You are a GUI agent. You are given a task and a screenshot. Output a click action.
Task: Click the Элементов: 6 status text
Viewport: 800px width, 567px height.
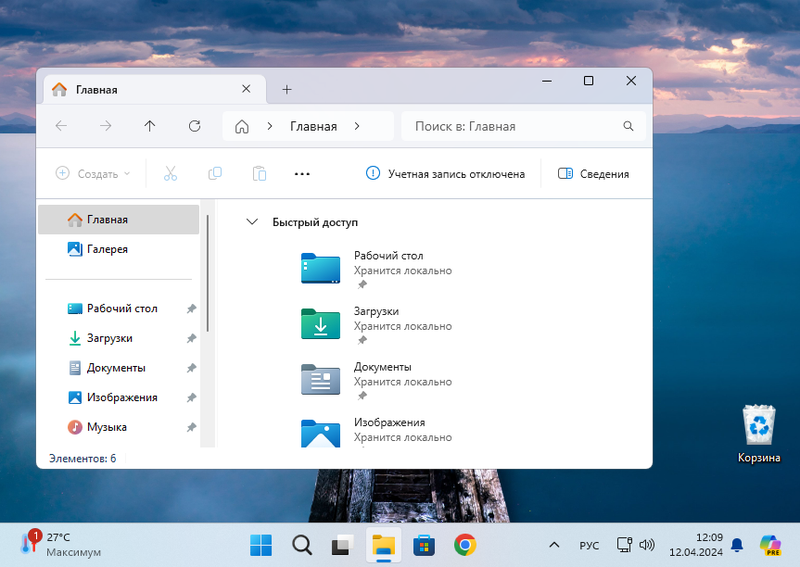coord(82,458)
